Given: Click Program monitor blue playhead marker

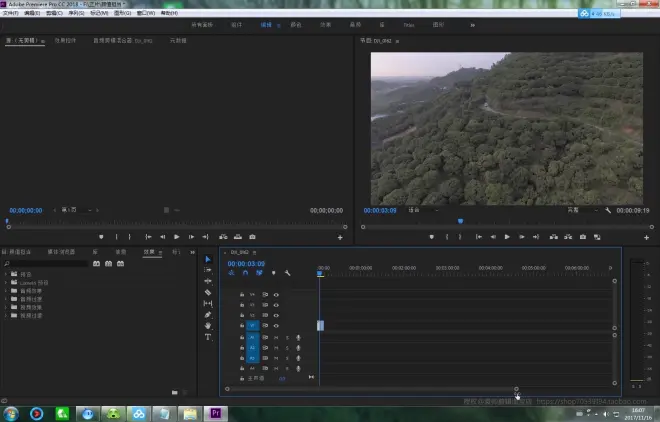Looking at the screenshot, I should click(x=460, y=221).
